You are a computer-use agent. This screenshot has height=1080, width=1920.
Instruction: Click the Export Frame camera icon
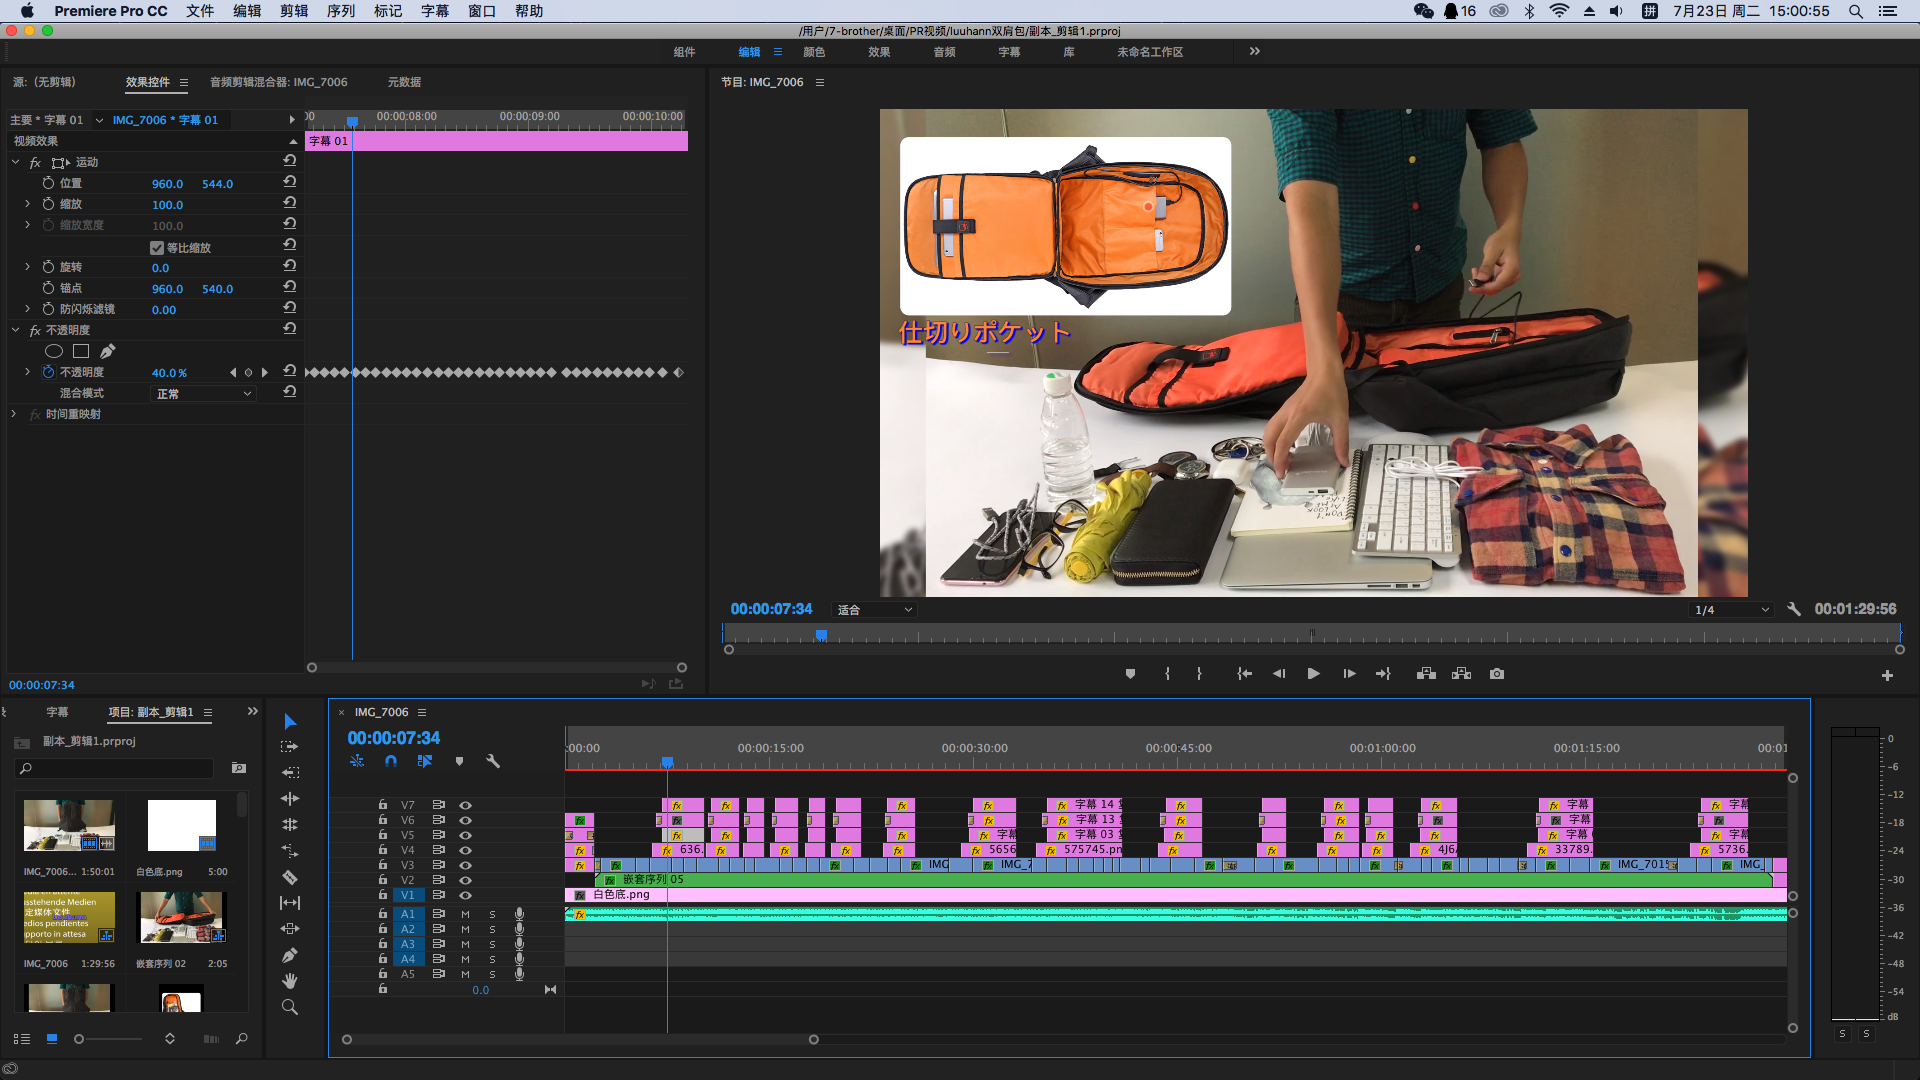[x=1496, y=674]
